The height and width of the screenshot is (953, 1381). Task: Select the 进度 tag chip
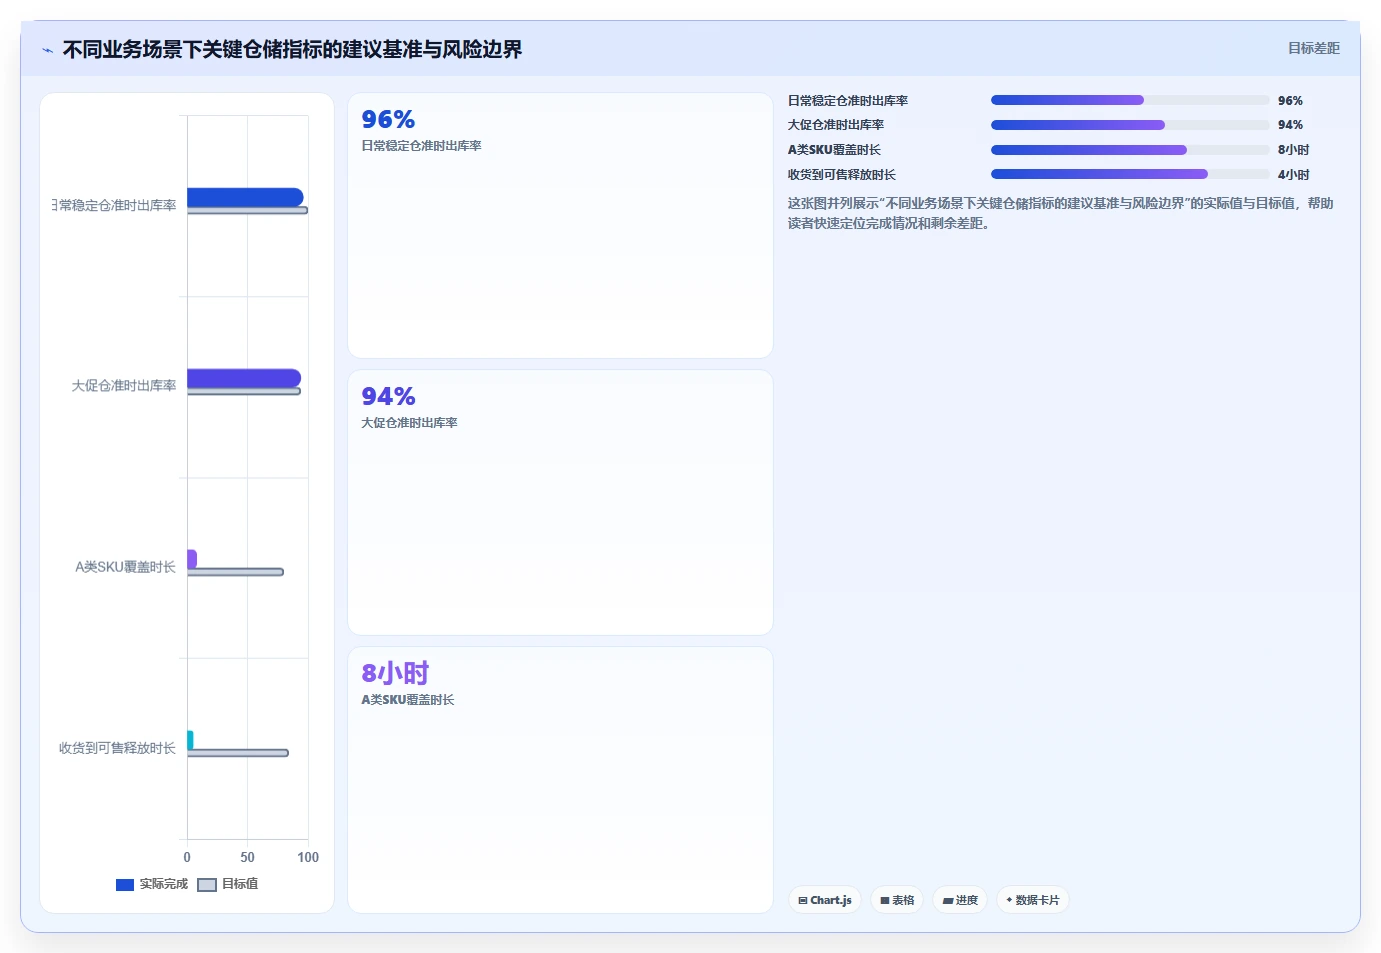click(x=960, y=900)
